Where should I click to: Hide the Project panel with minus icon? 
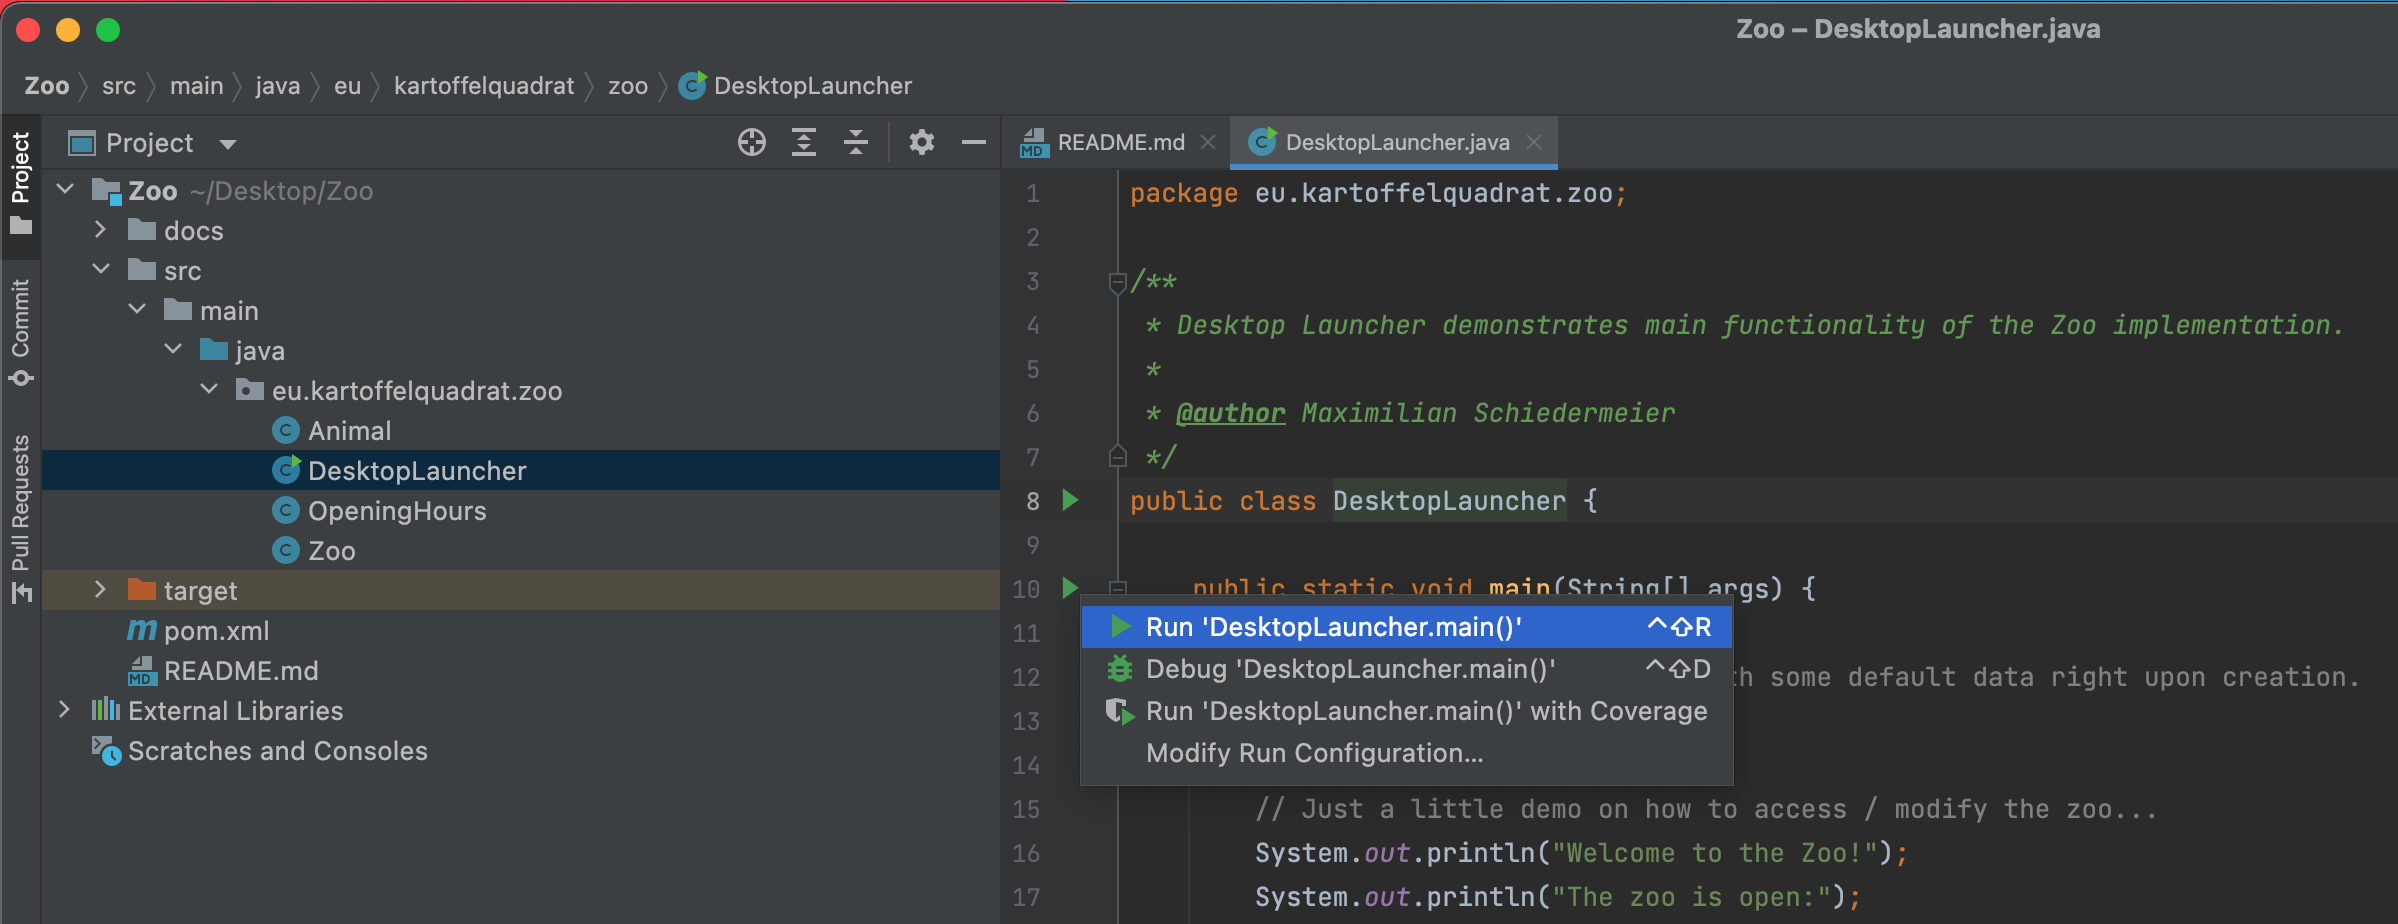coord(973,143)
